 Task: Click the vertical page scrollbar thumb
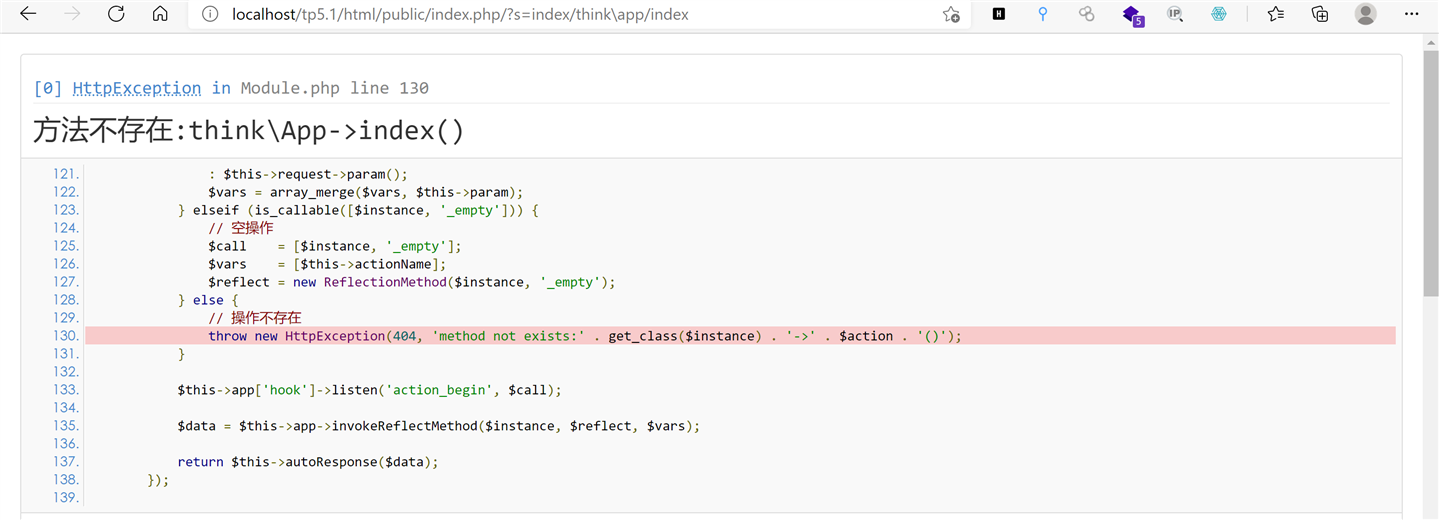[x=1430, y=174]
